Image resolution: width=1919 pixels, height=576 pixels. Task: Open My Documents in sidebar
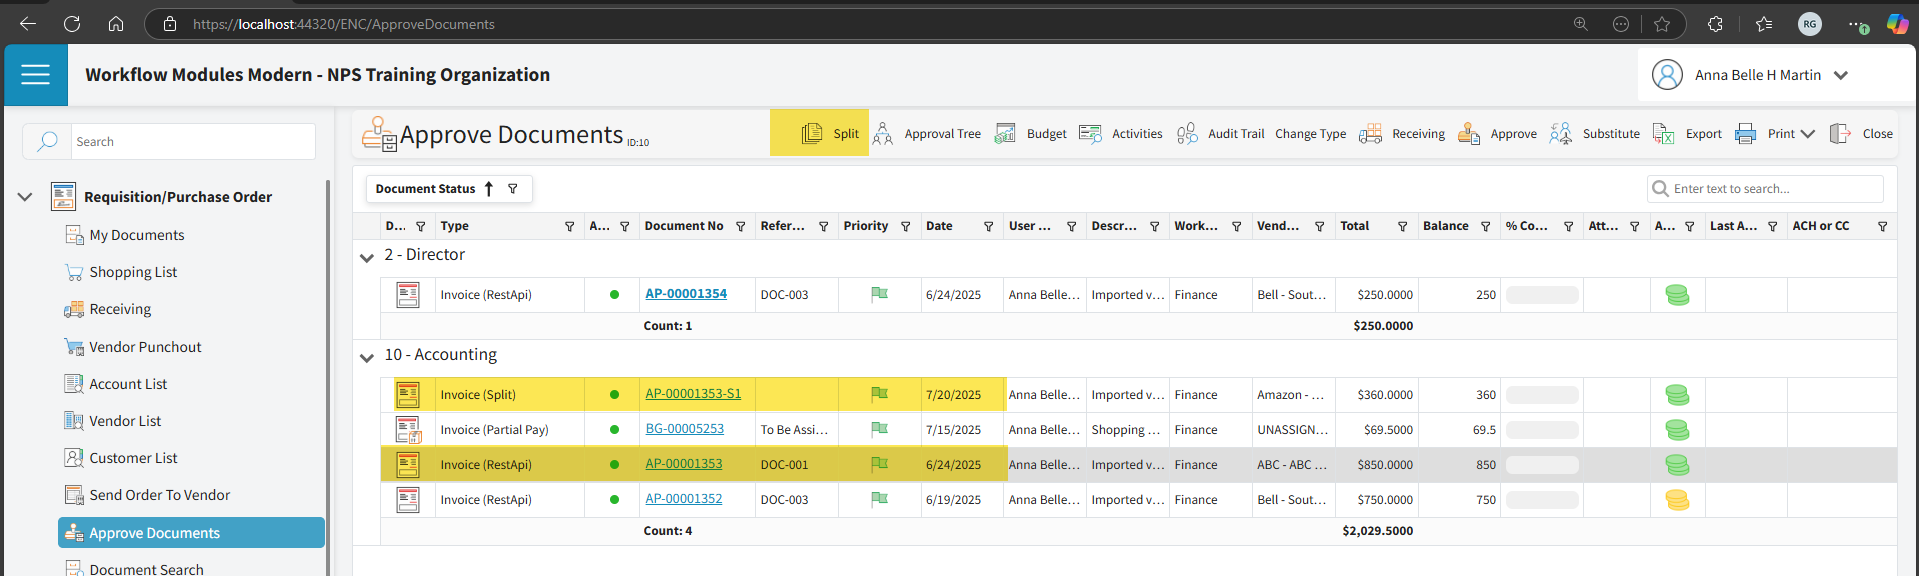(137, 235)
